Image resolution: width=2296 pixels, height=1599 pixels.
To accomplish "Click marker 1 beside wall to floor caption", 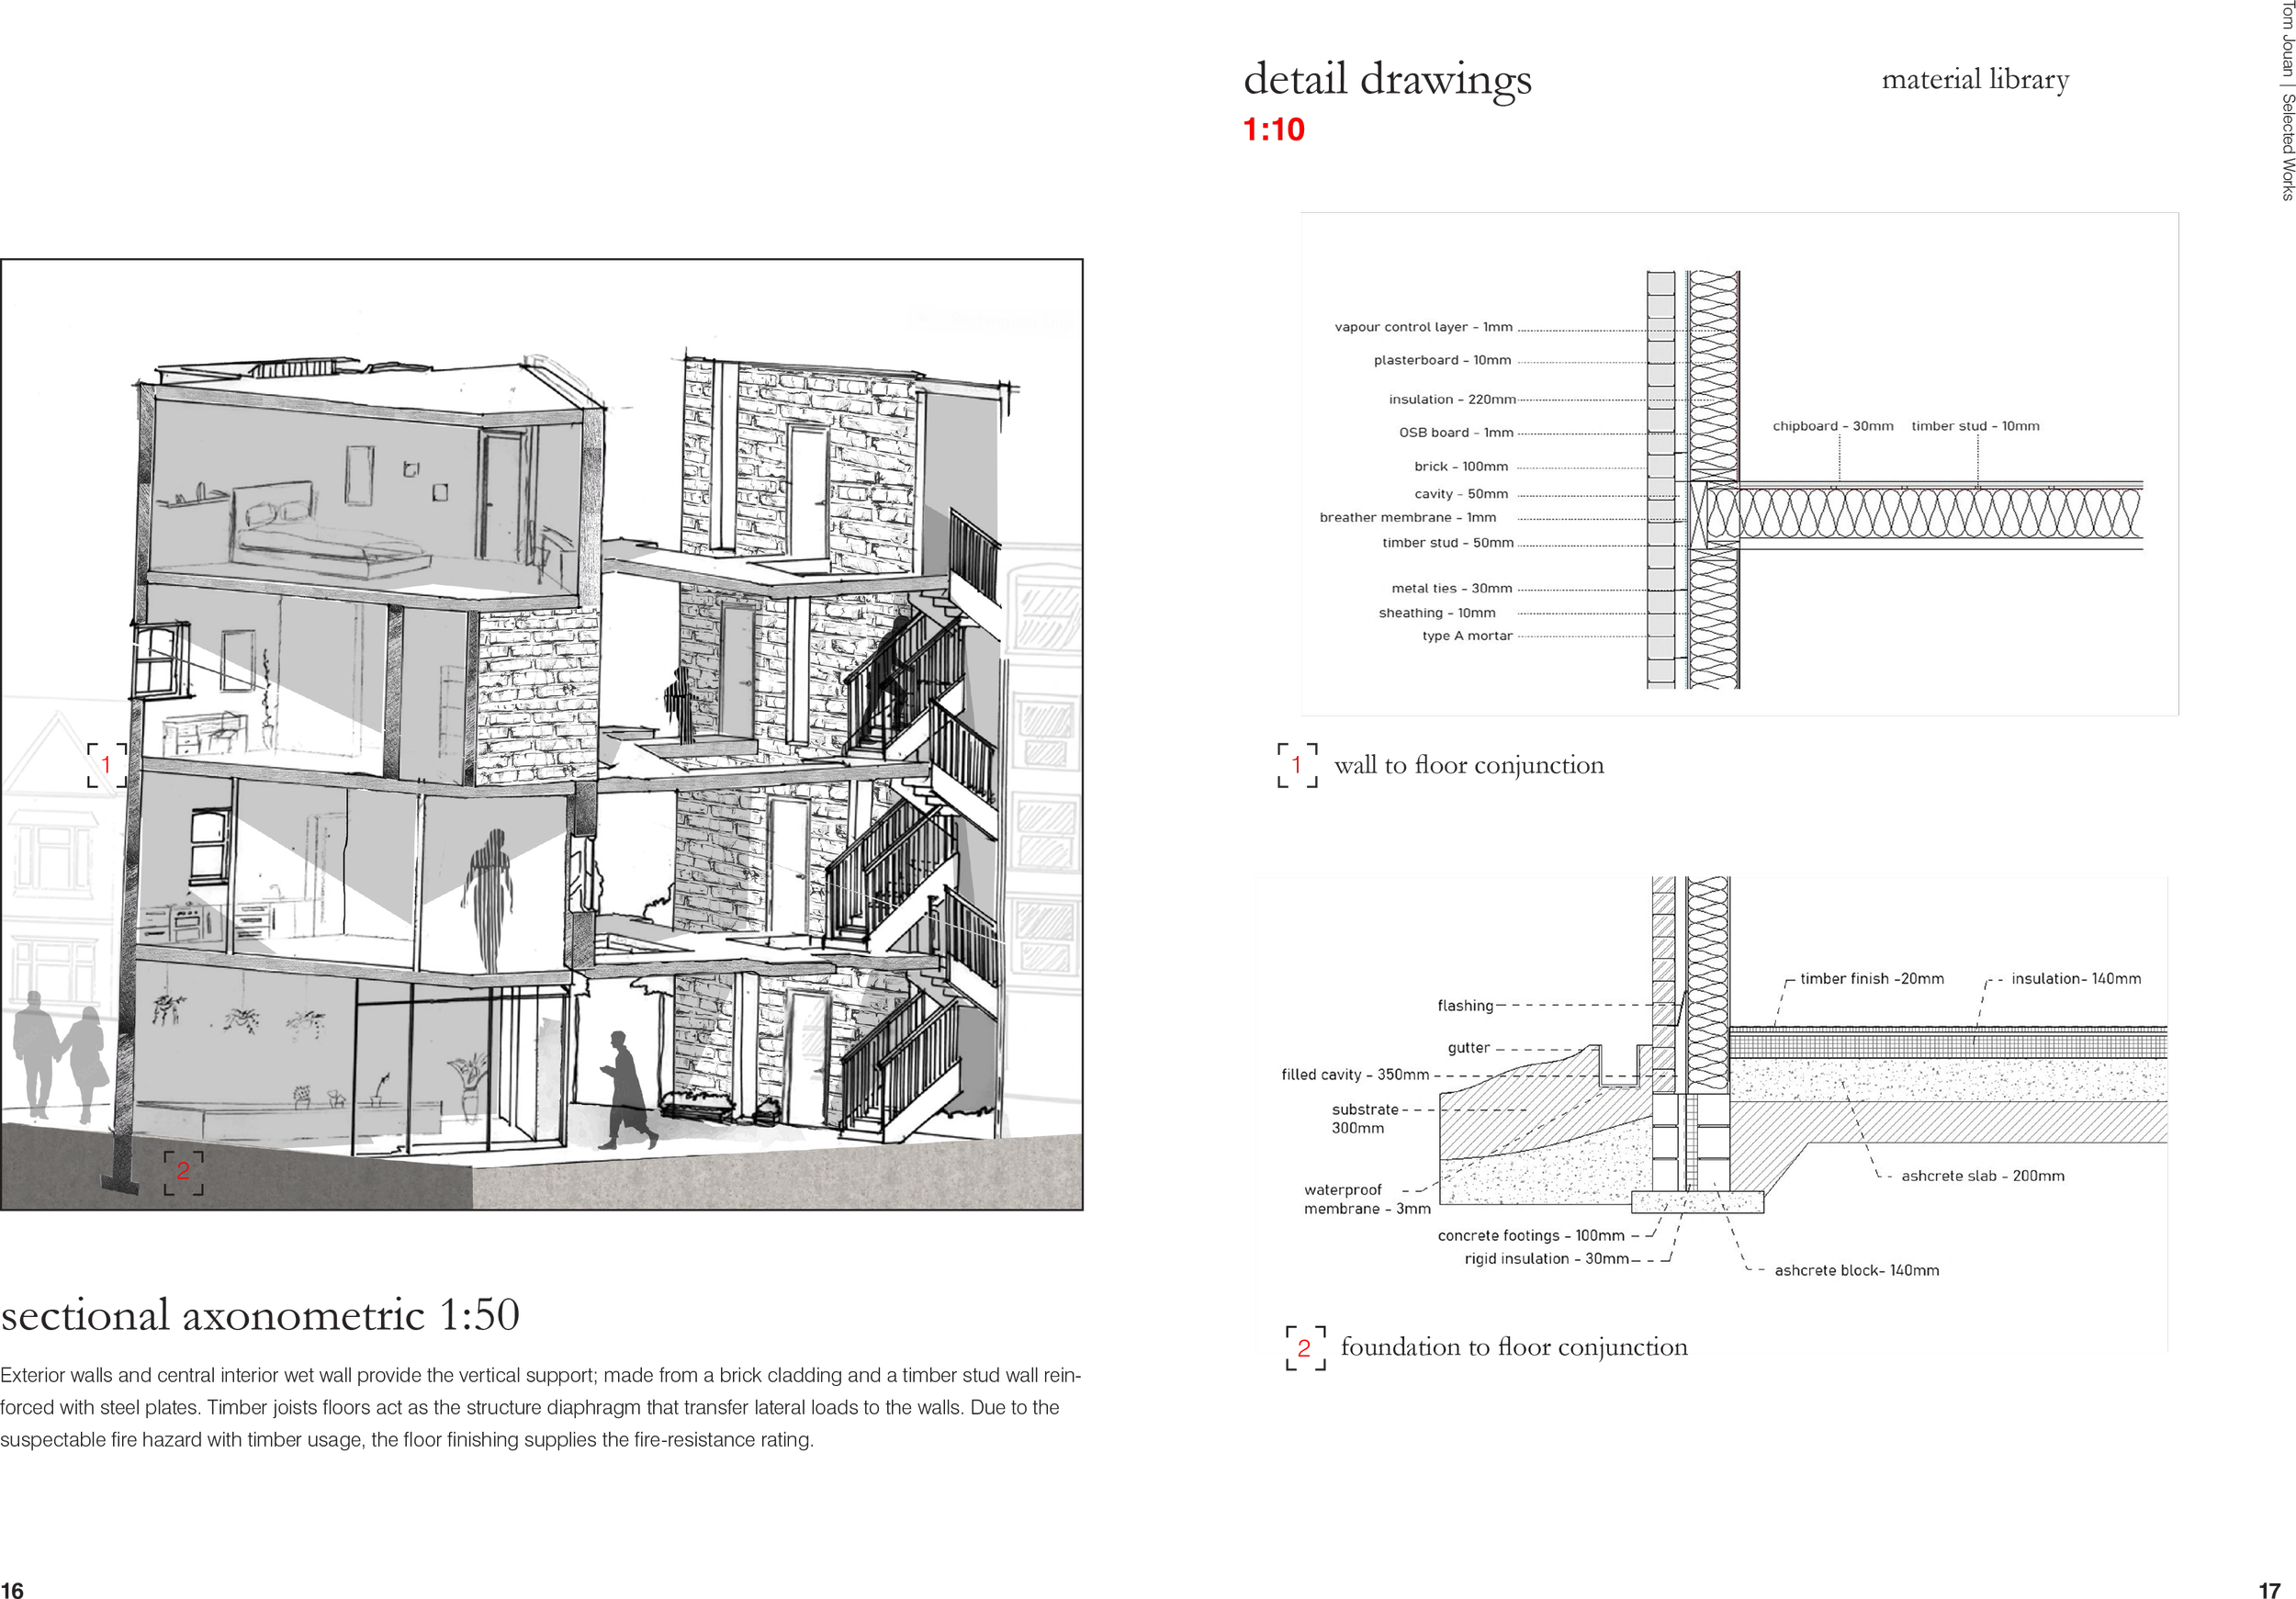I will [x=1297, y=767].
